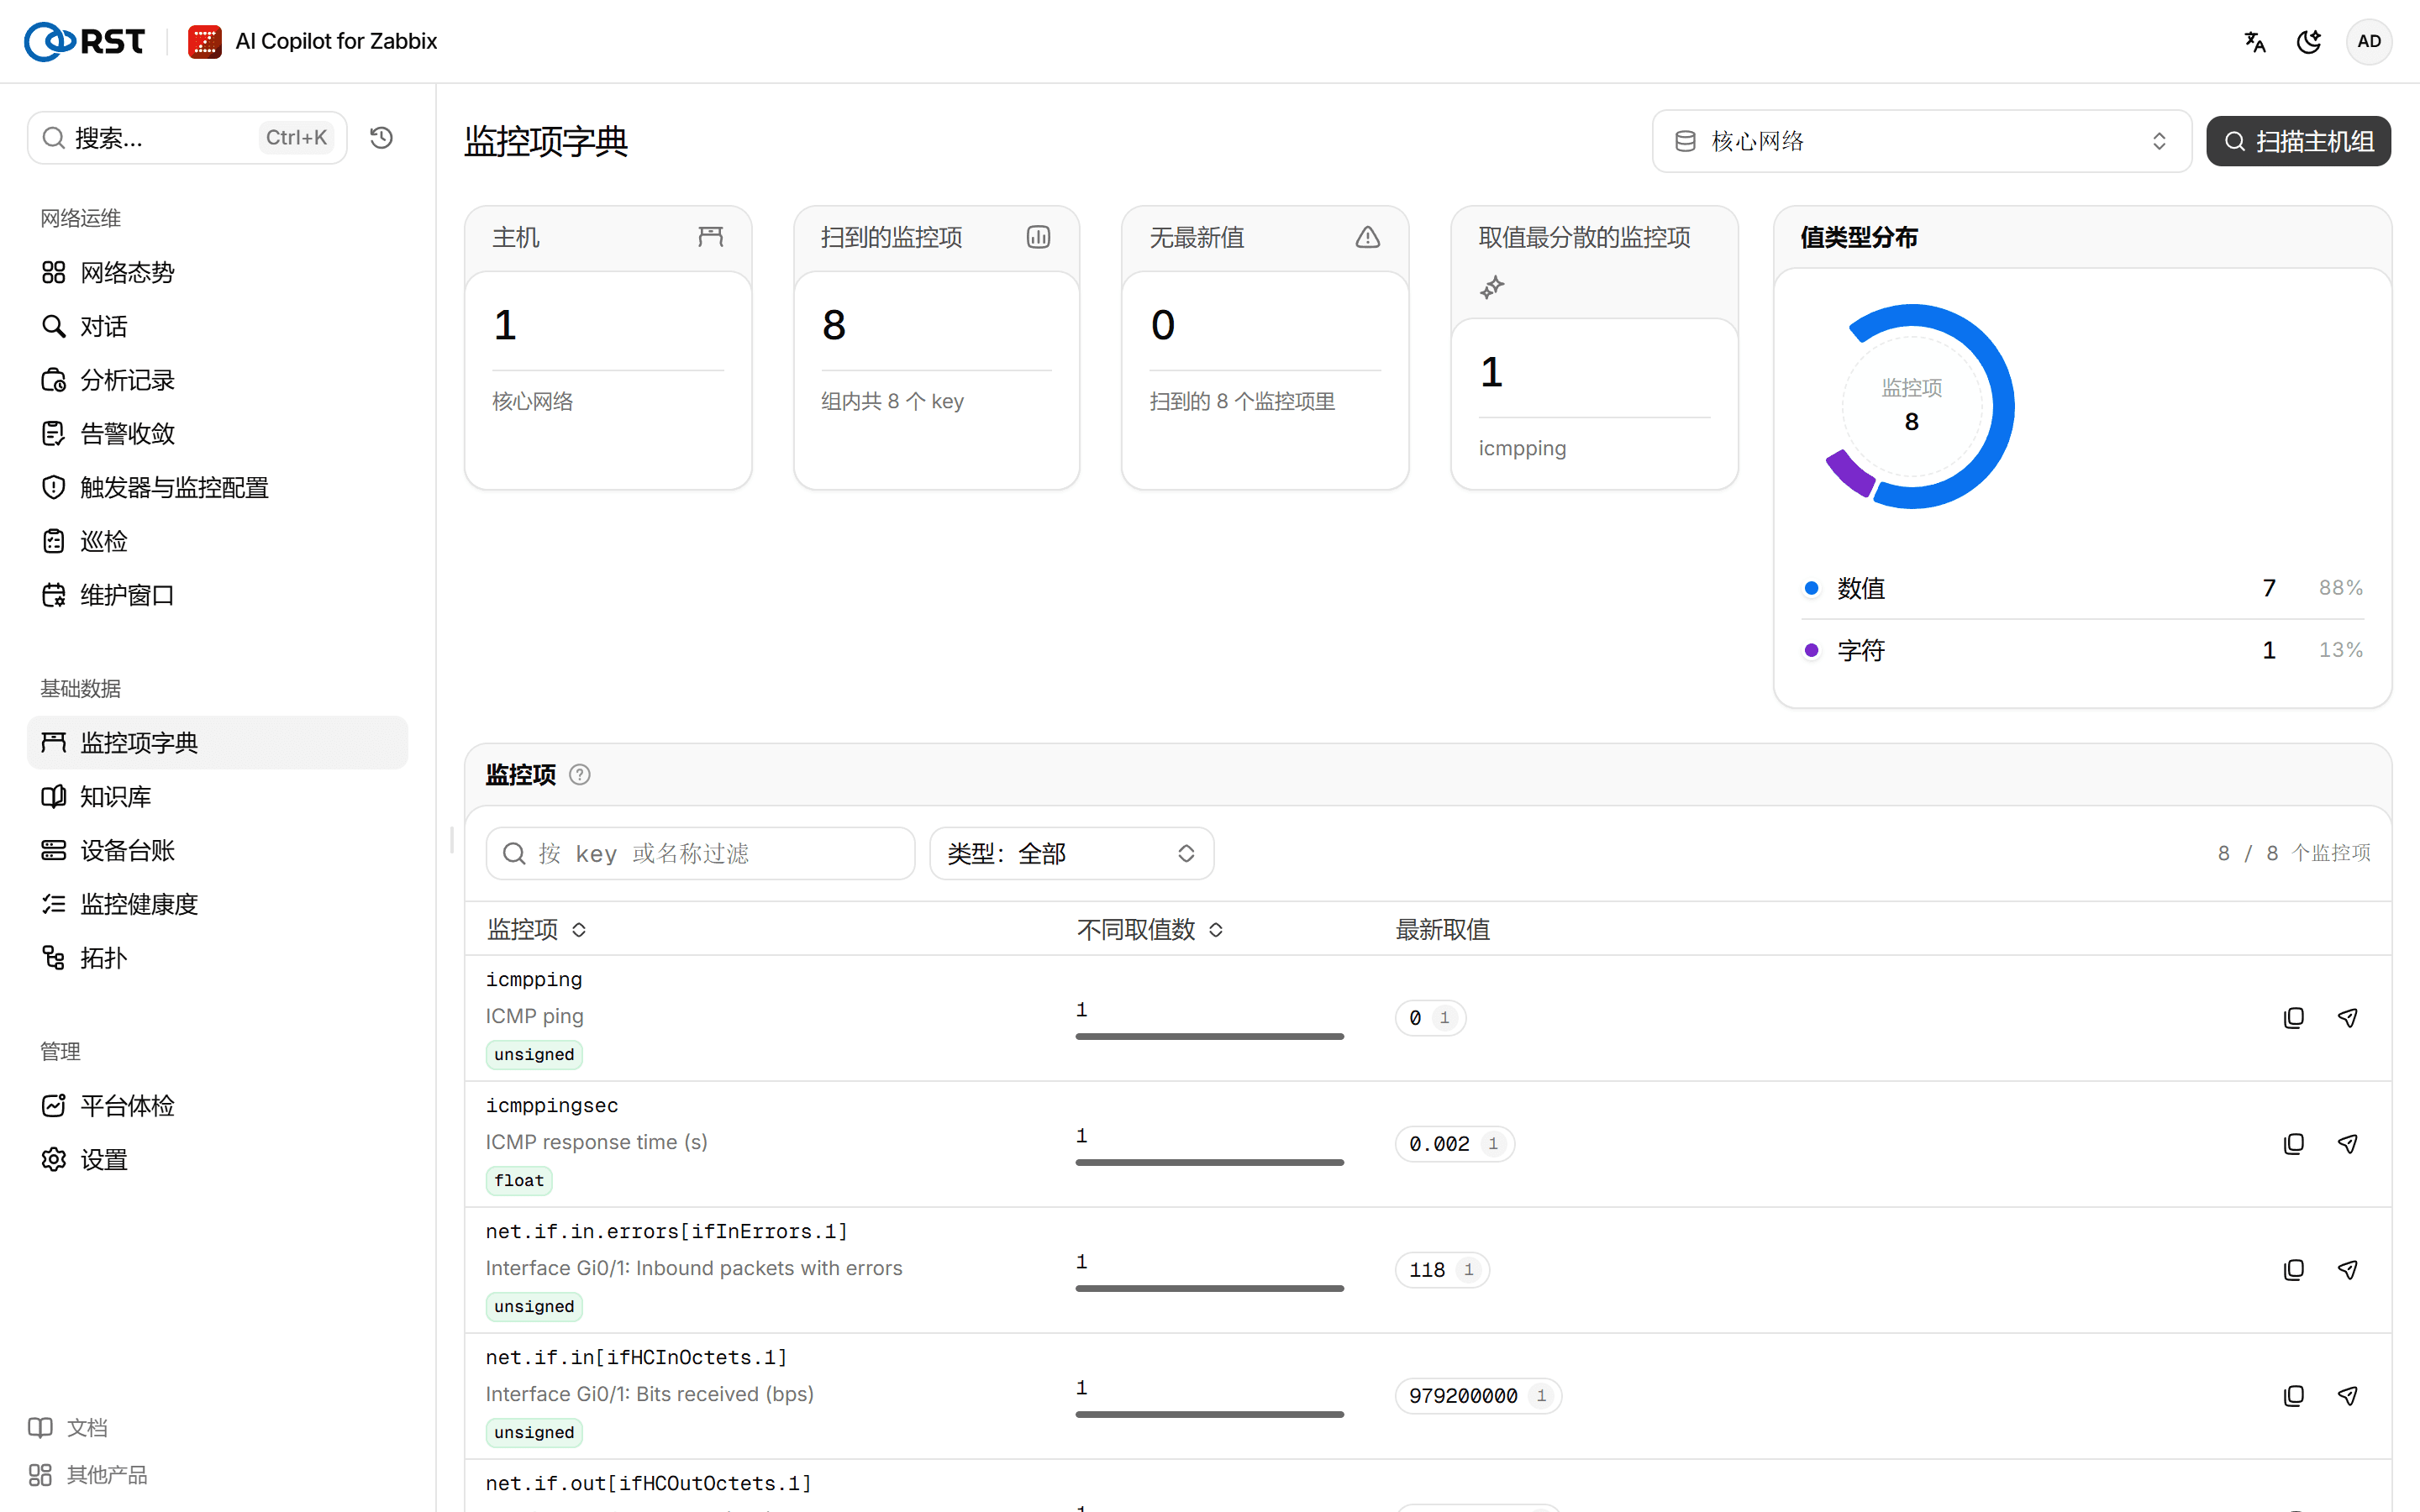Viewport: 2420px width, 1512px height.
Task: Click the key or name filter field
Action: [700, 853]
